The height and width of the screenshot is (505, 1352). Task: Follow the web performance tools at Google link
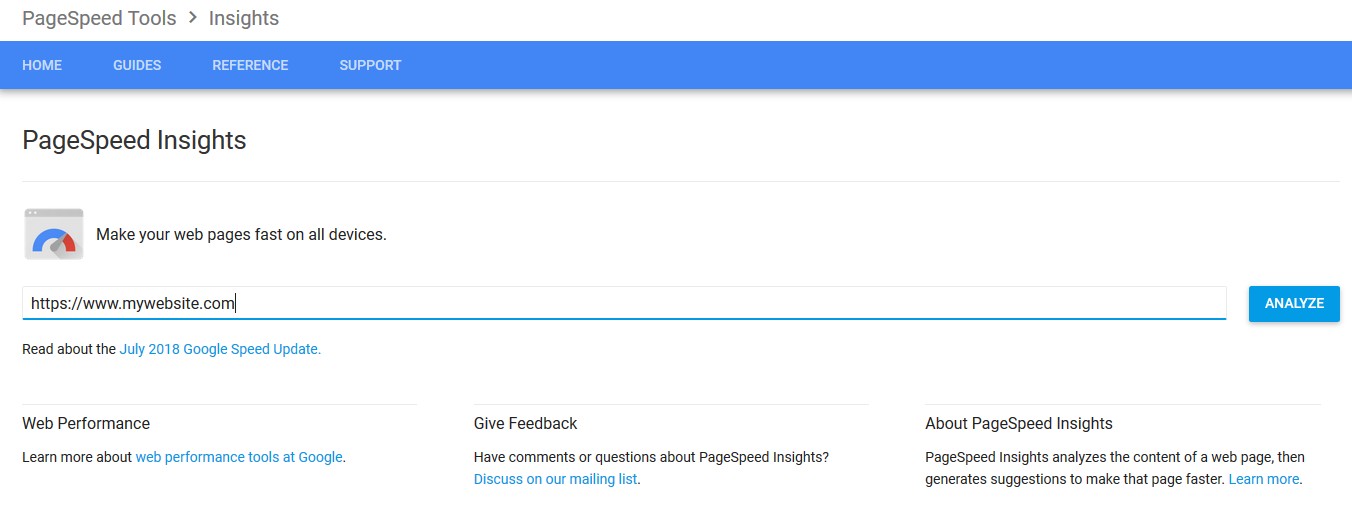click(x=239, y=457)
